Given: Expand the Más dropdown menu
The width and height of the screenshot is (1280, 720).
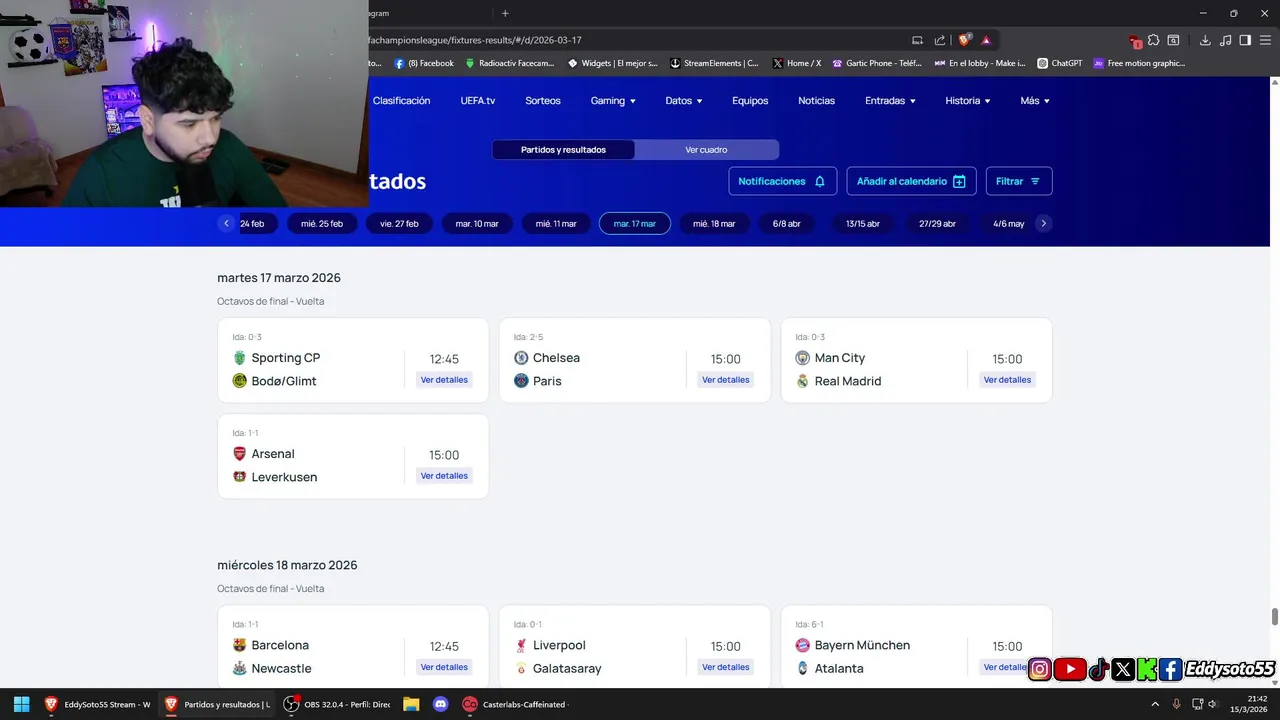Looking at the screenshot, I should point(1035,101).
